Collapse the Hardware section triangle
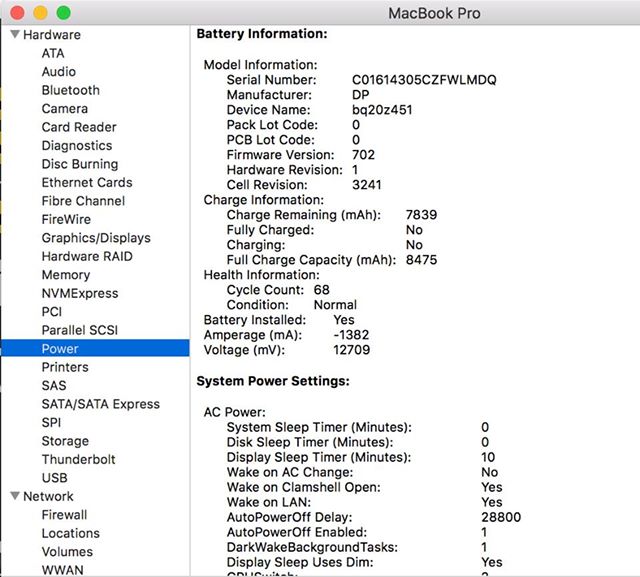The width and height of the screenshot is (640, 577). 15,34
